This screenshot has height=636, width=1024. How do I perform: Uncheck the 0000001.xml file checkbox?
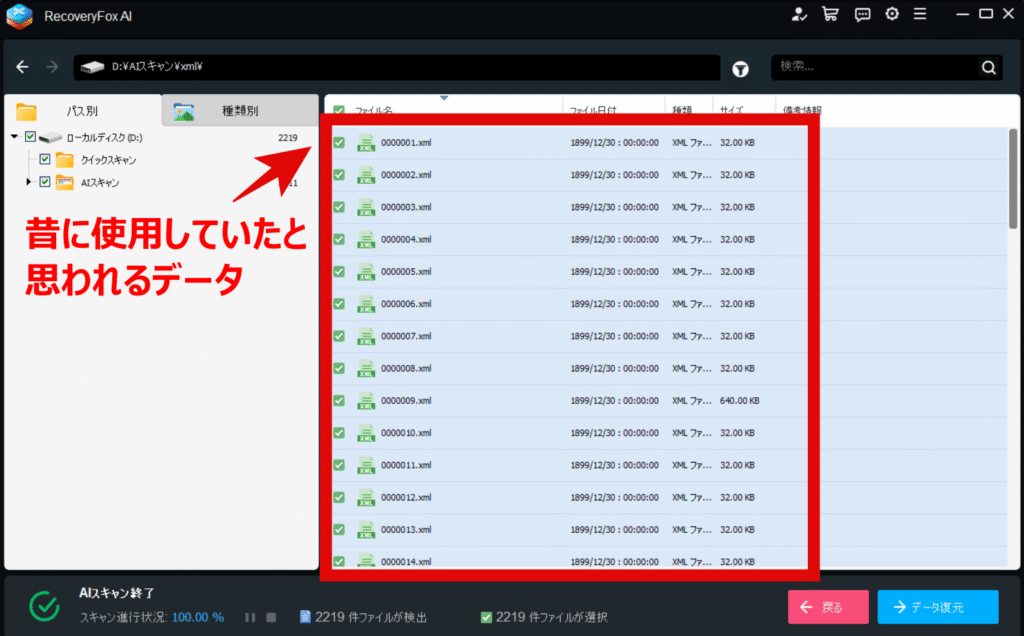[339, 143]
